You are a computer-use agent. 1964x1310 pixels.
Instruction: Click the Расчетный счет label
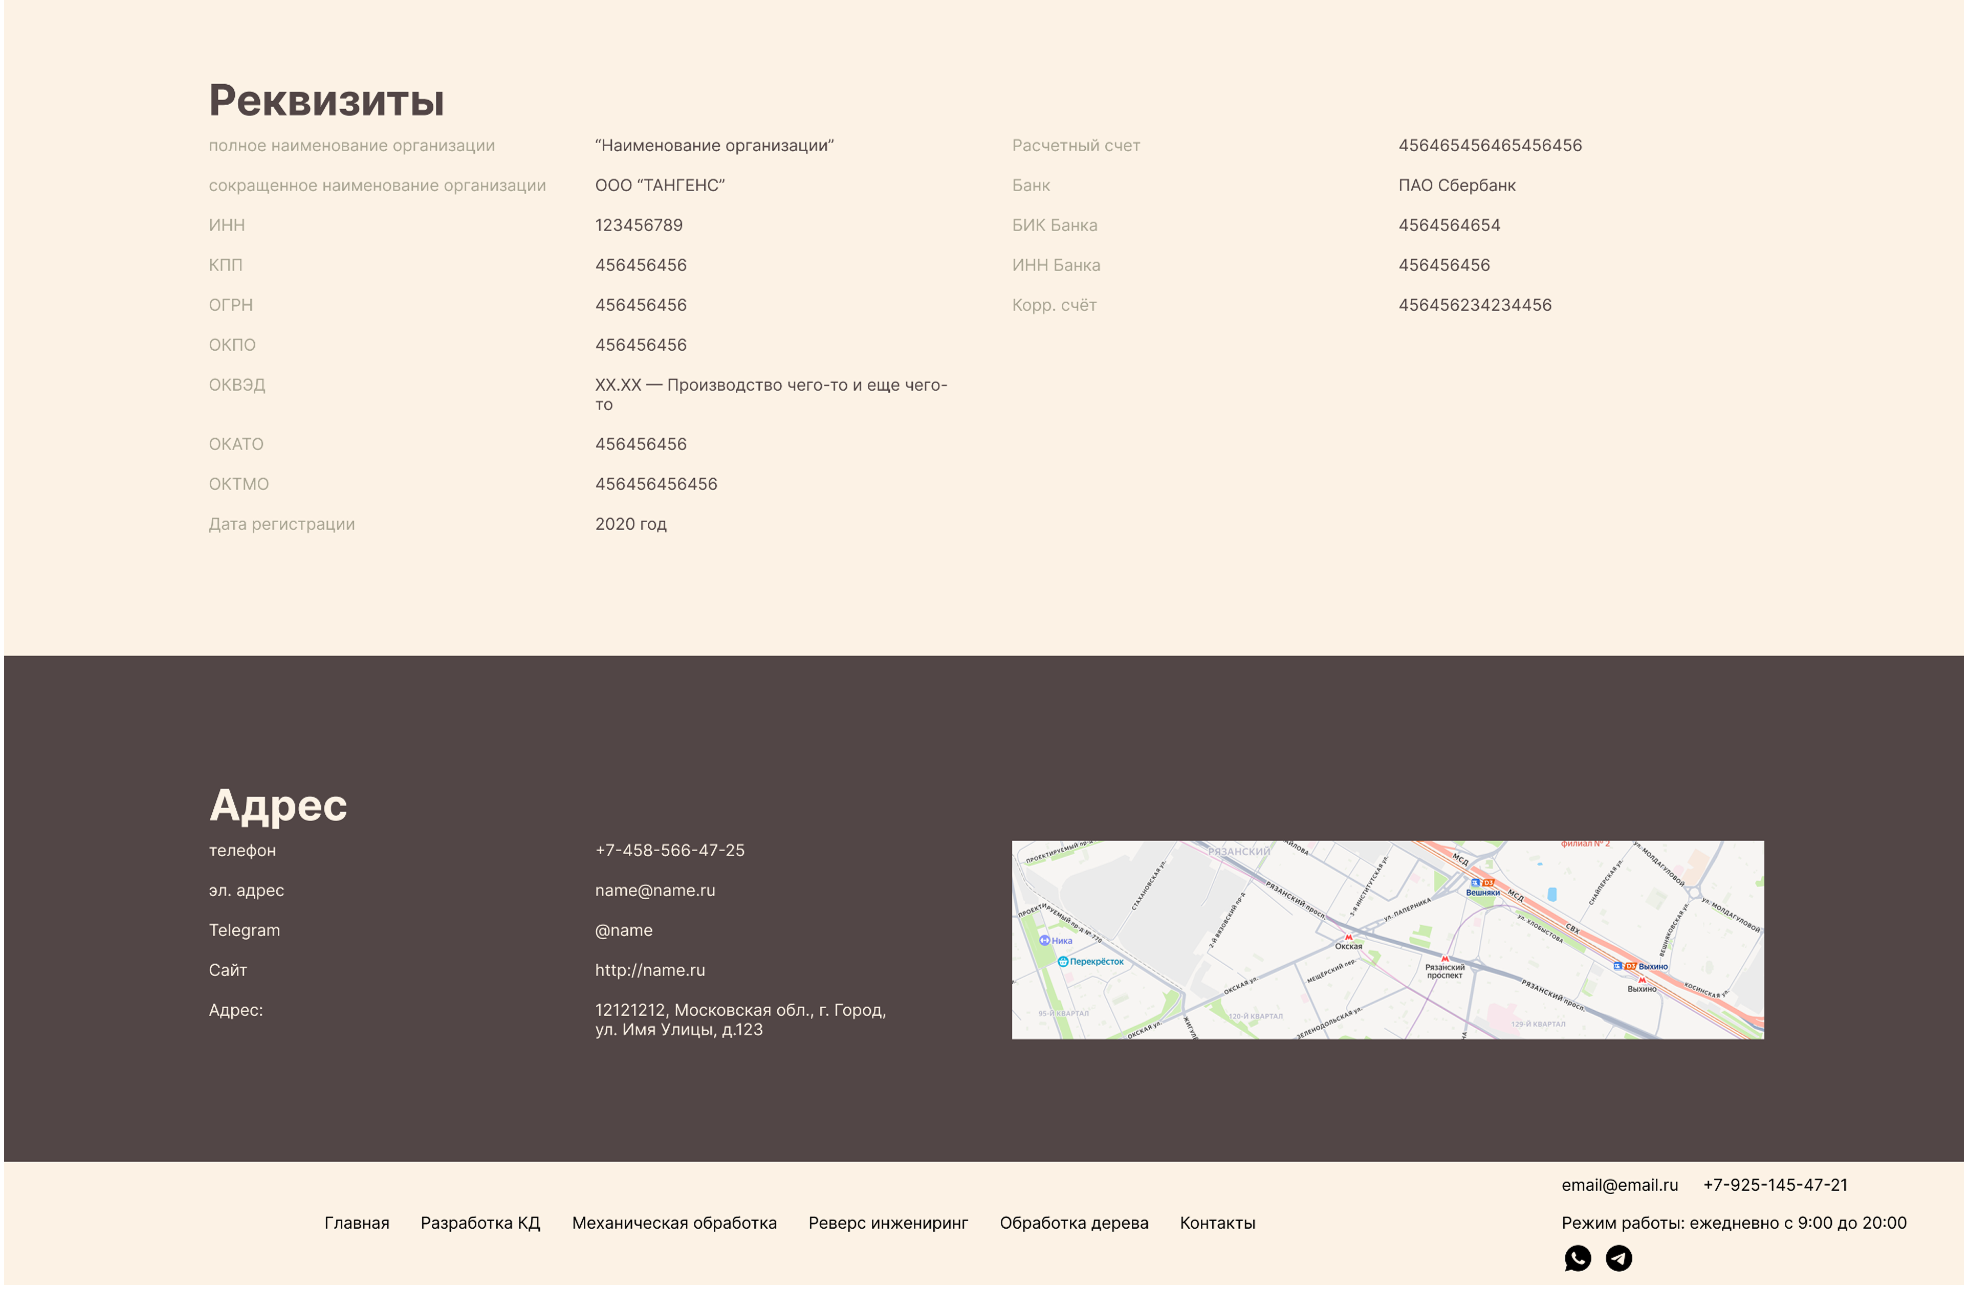(1076, 145)
